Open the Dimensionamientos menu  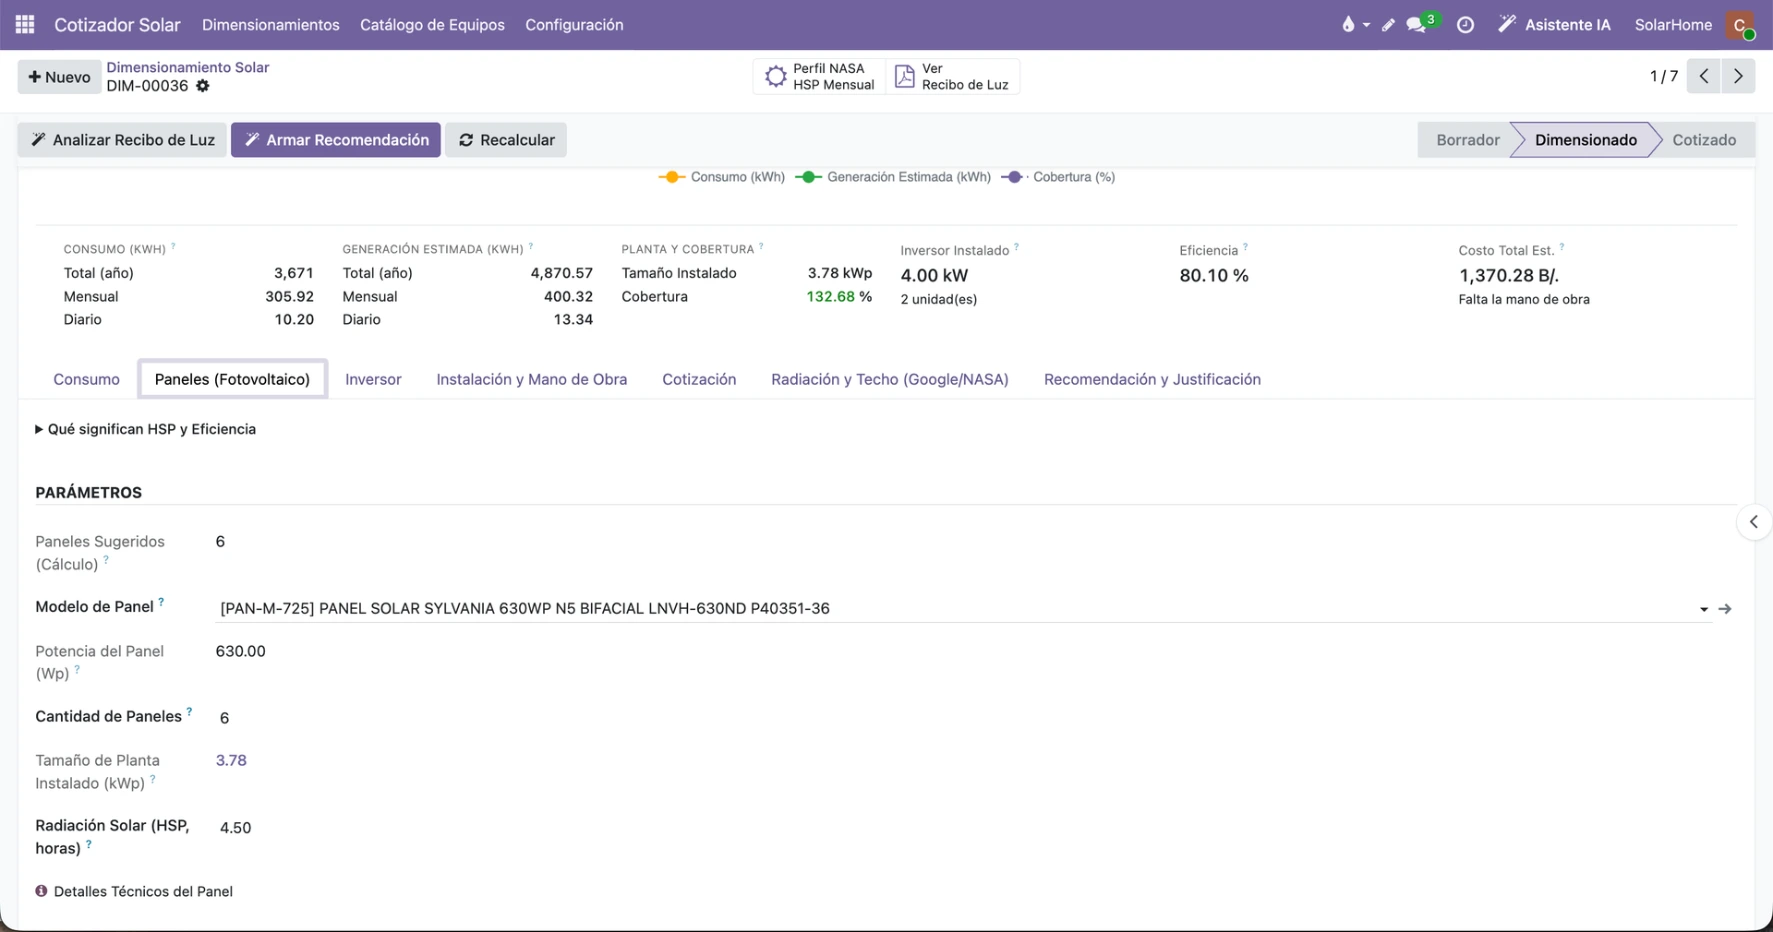(x=271, y=25)
